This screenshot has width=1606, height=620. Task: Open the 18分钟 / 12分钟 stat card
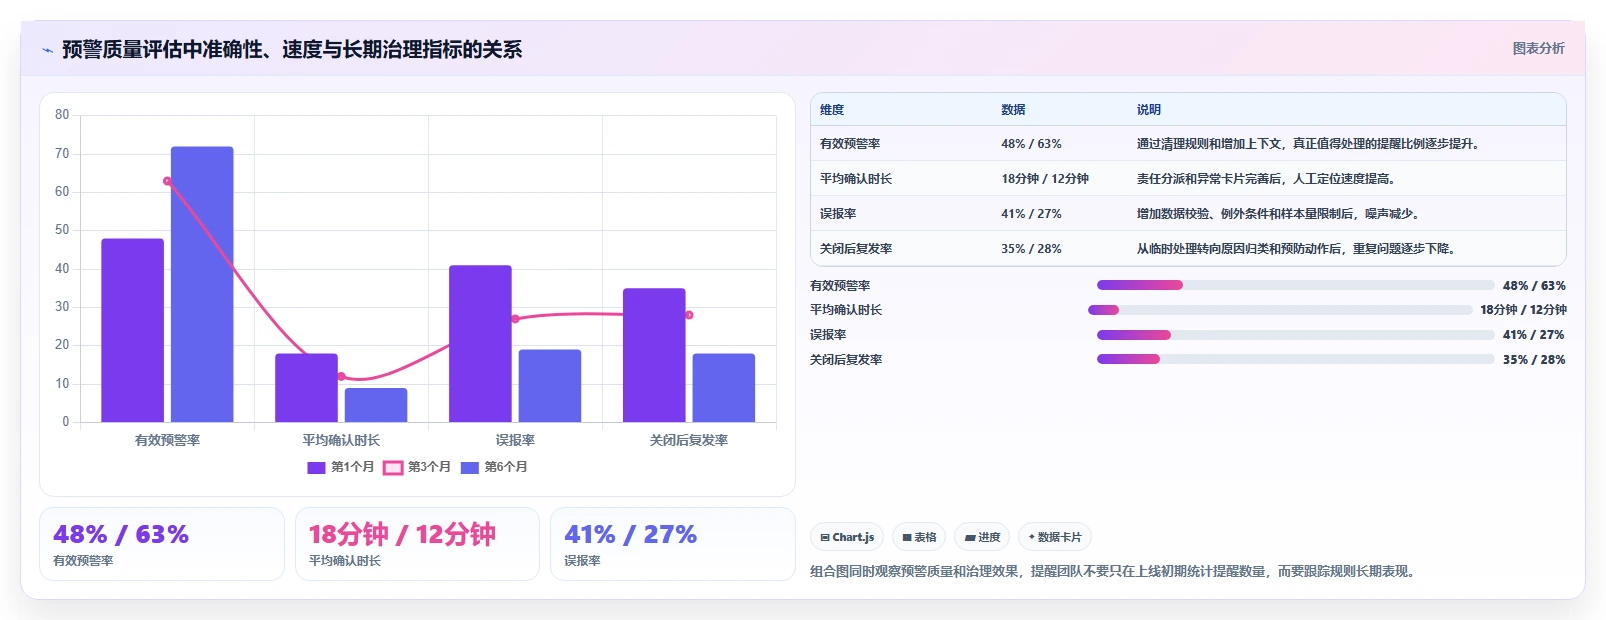click(x=417, y=544)
